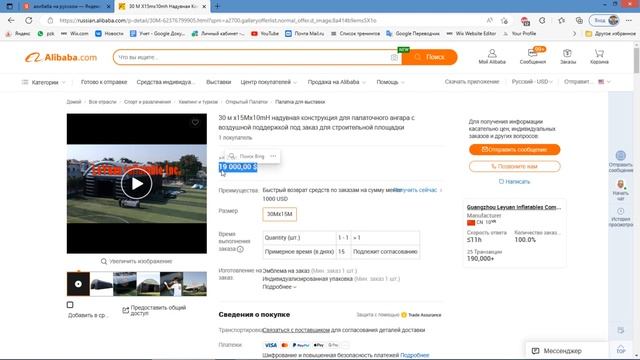Click the Подробнее payments link

415,355
